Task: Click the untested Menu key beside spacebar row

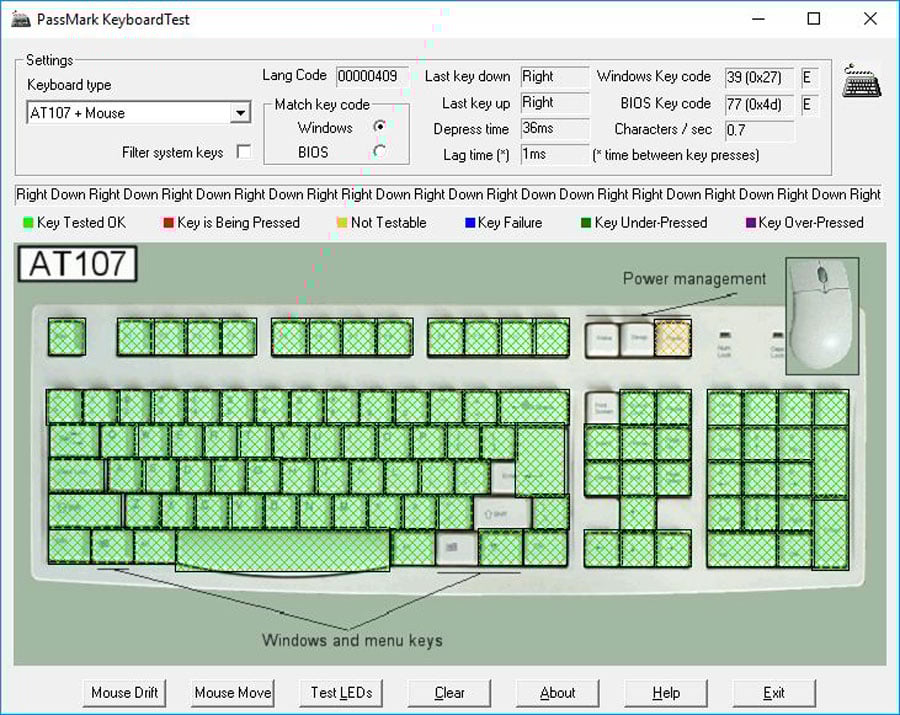Action: pyautogui.click(x=456, y=548)
